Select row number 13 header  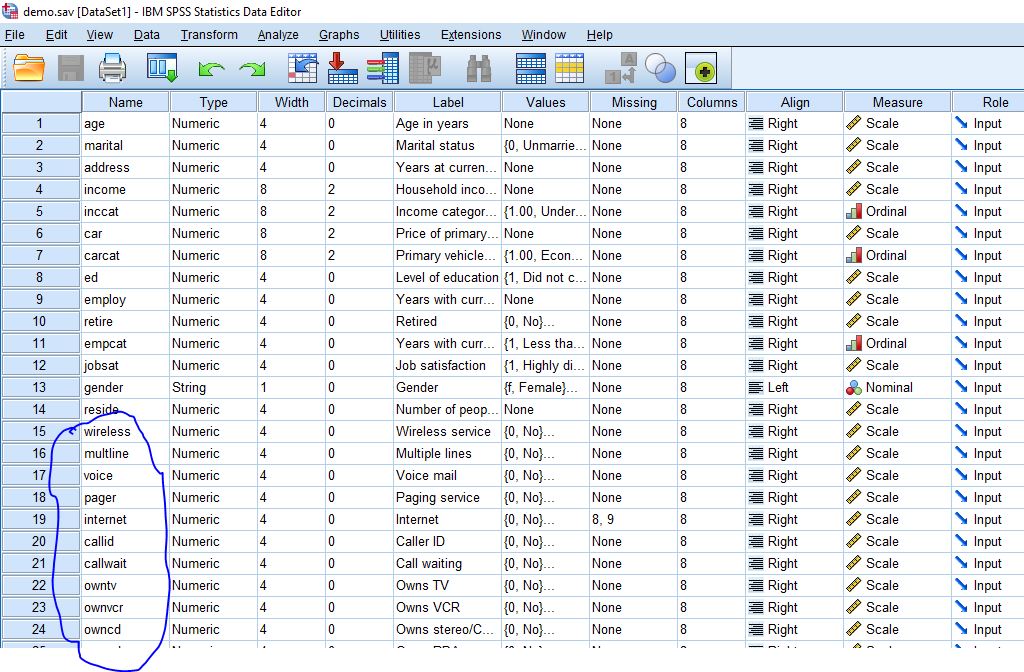[40, 387]
